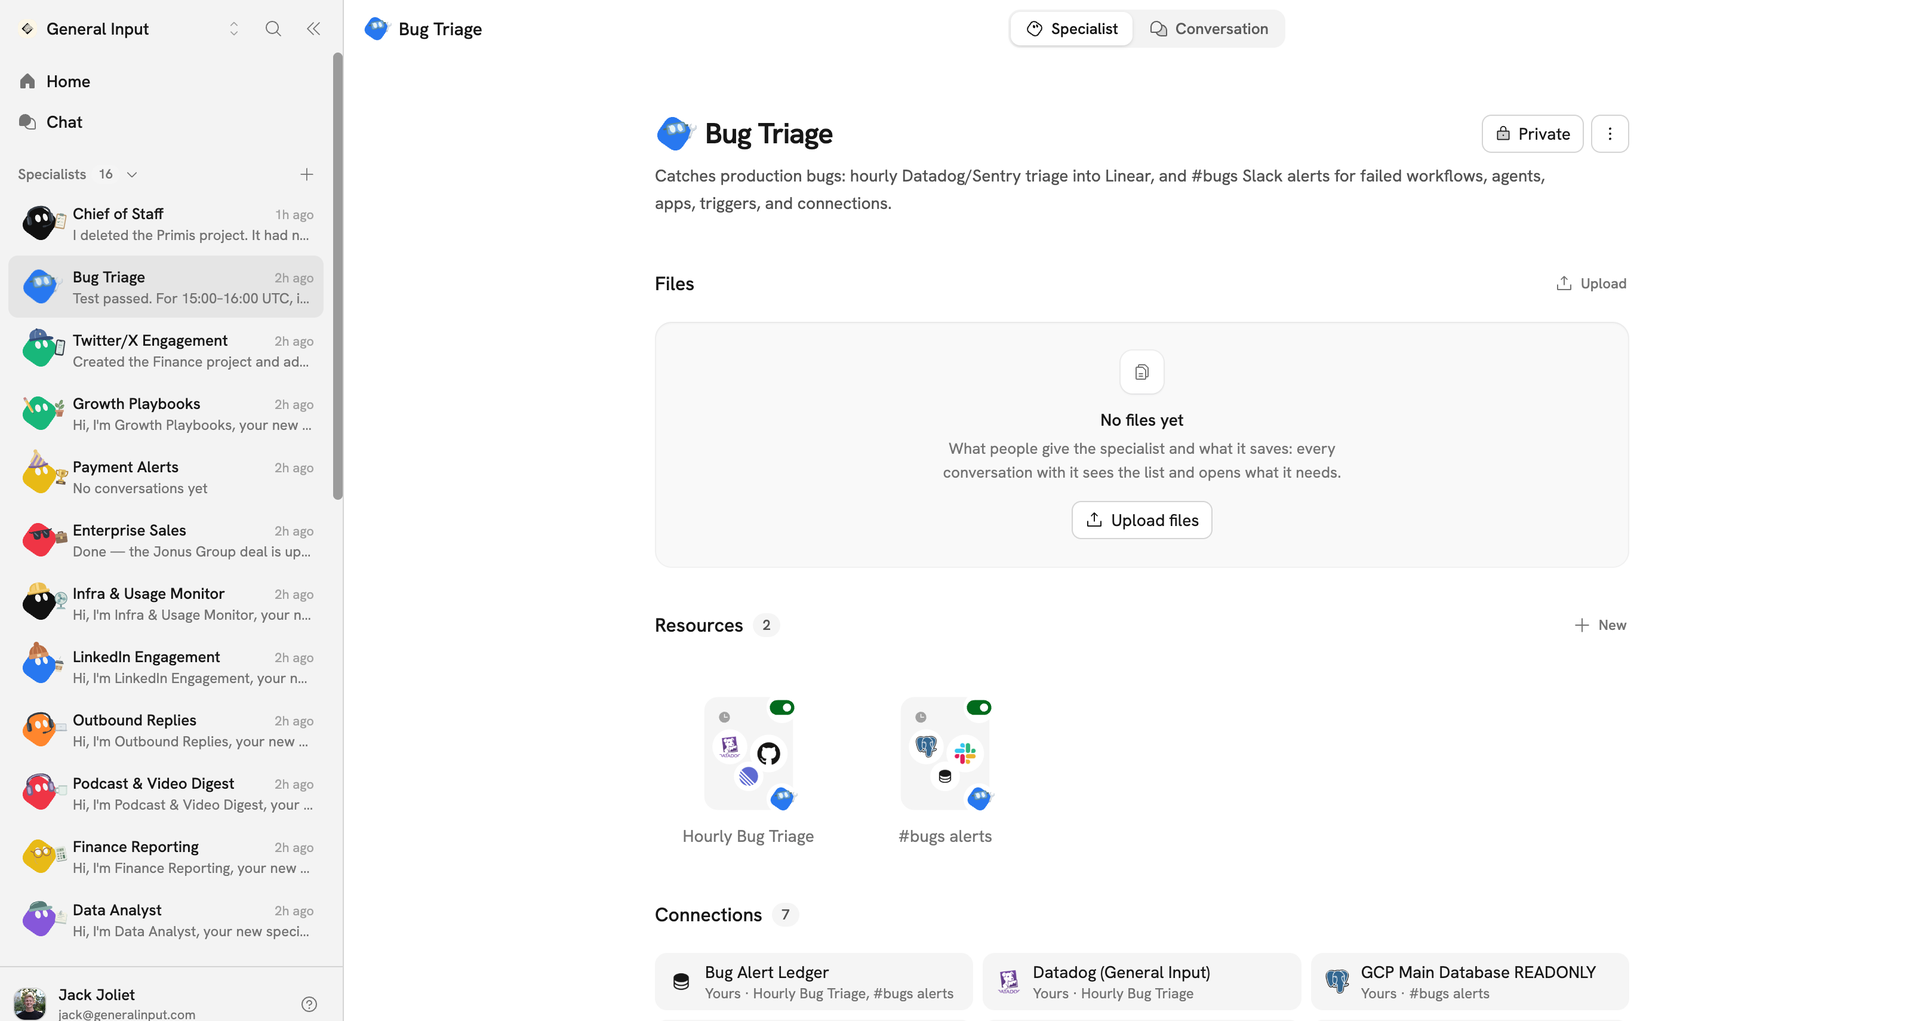Open the help icon beside Jack Joliet
Viewport: 1920px width, 1021px height.
pyautogui.click(x=309, y=1004)
